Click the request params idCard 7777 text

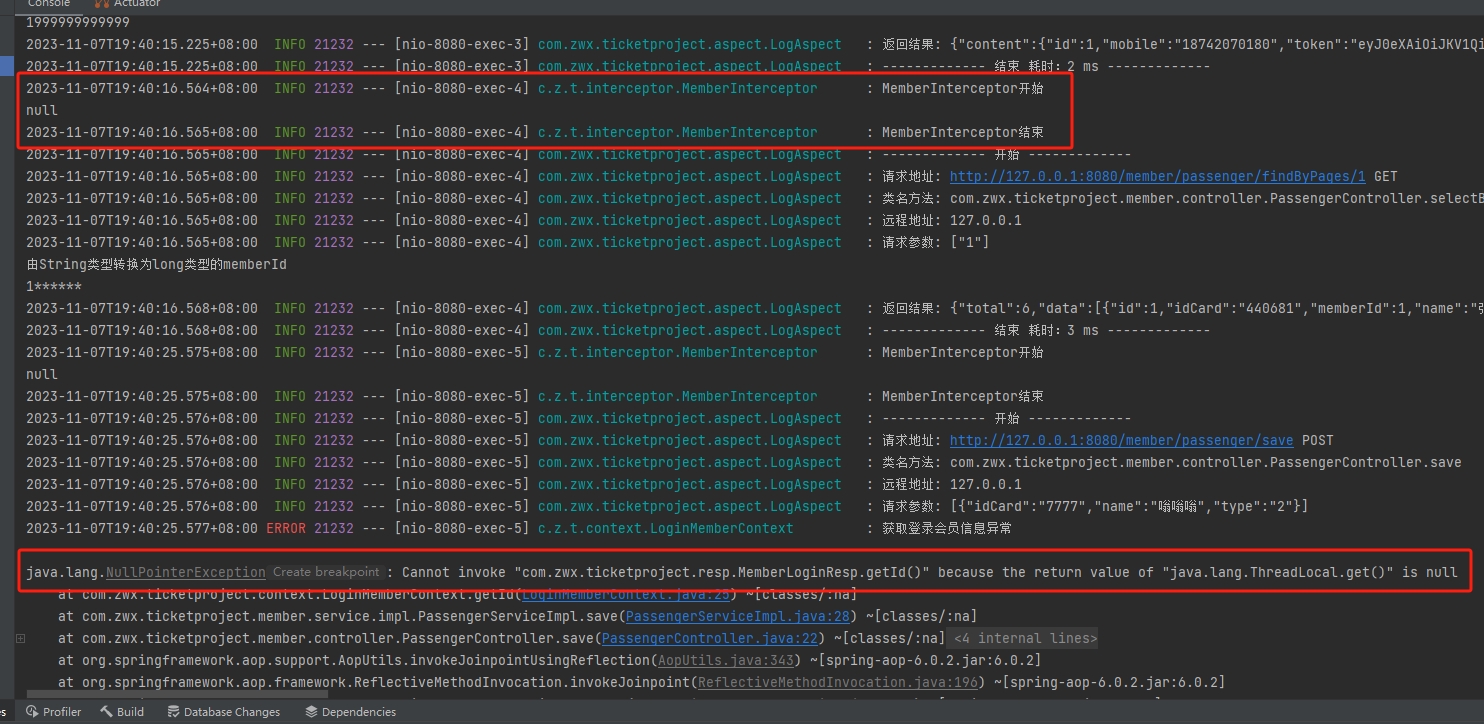pos(1095,506)
